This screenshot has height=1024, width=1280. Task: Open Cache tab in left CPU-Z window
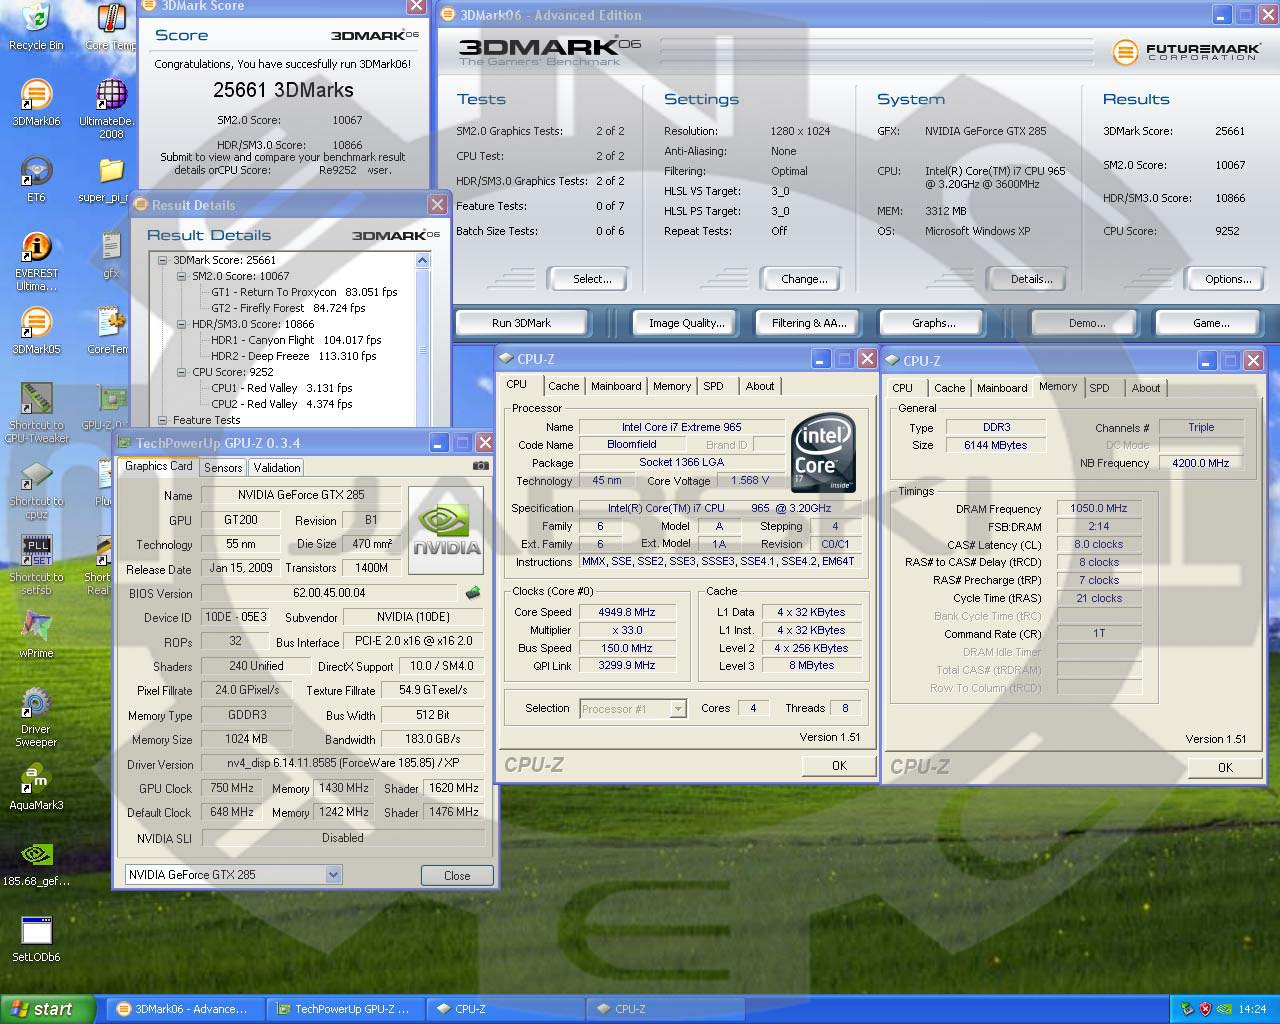[x=563, y=386]
